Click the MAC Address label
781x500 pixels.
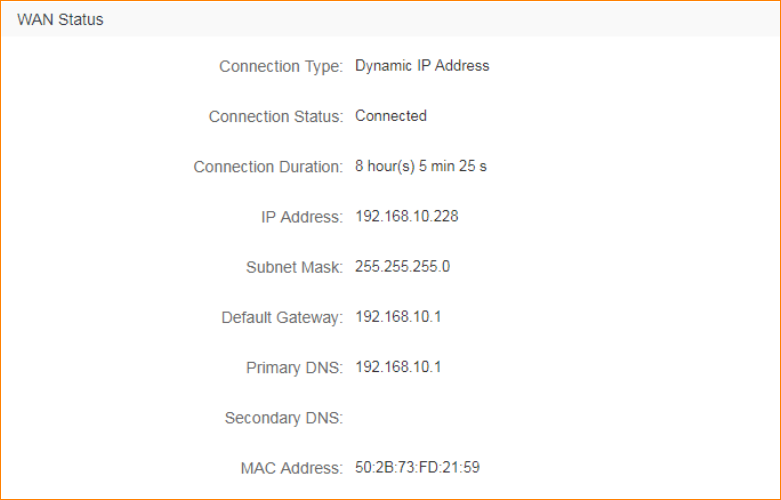292,467
